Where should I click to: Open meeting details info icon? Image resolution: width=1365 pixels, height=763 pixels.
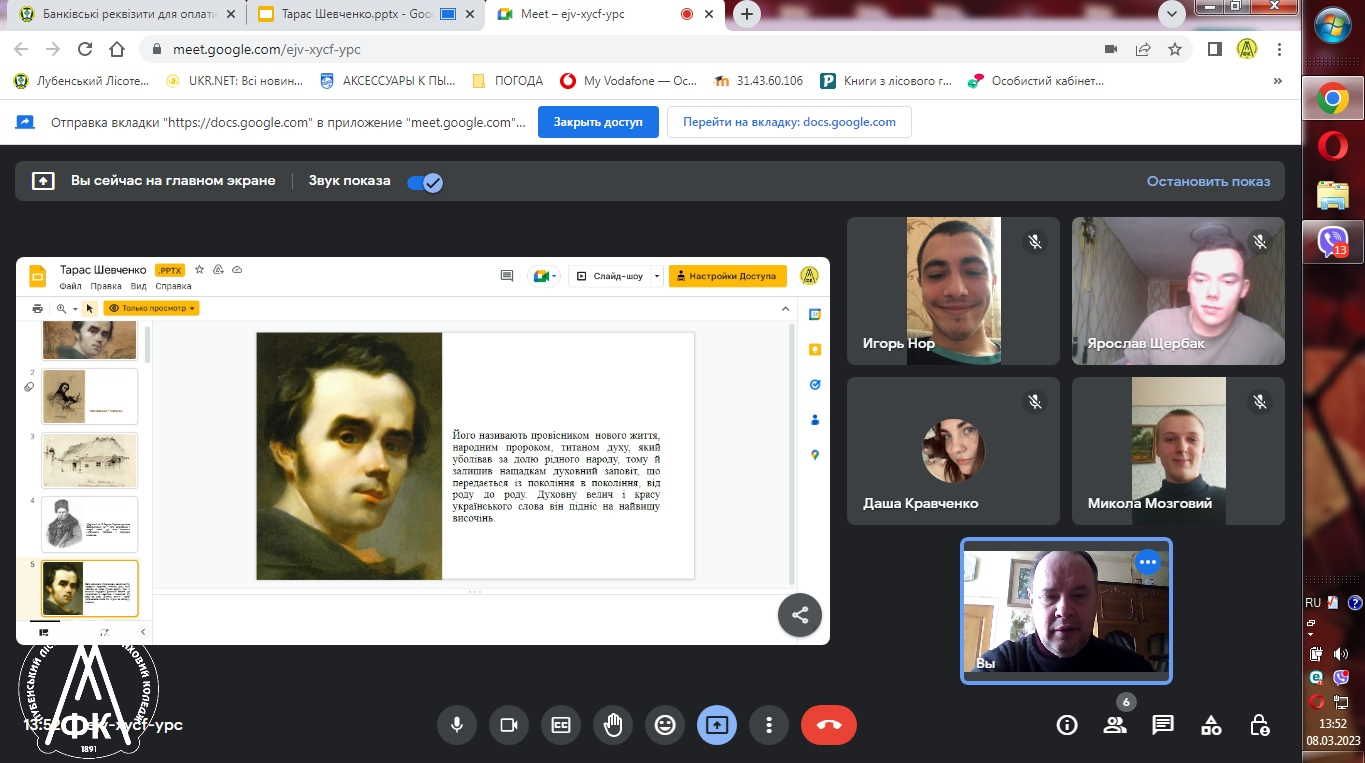[x=1067, y=725]
